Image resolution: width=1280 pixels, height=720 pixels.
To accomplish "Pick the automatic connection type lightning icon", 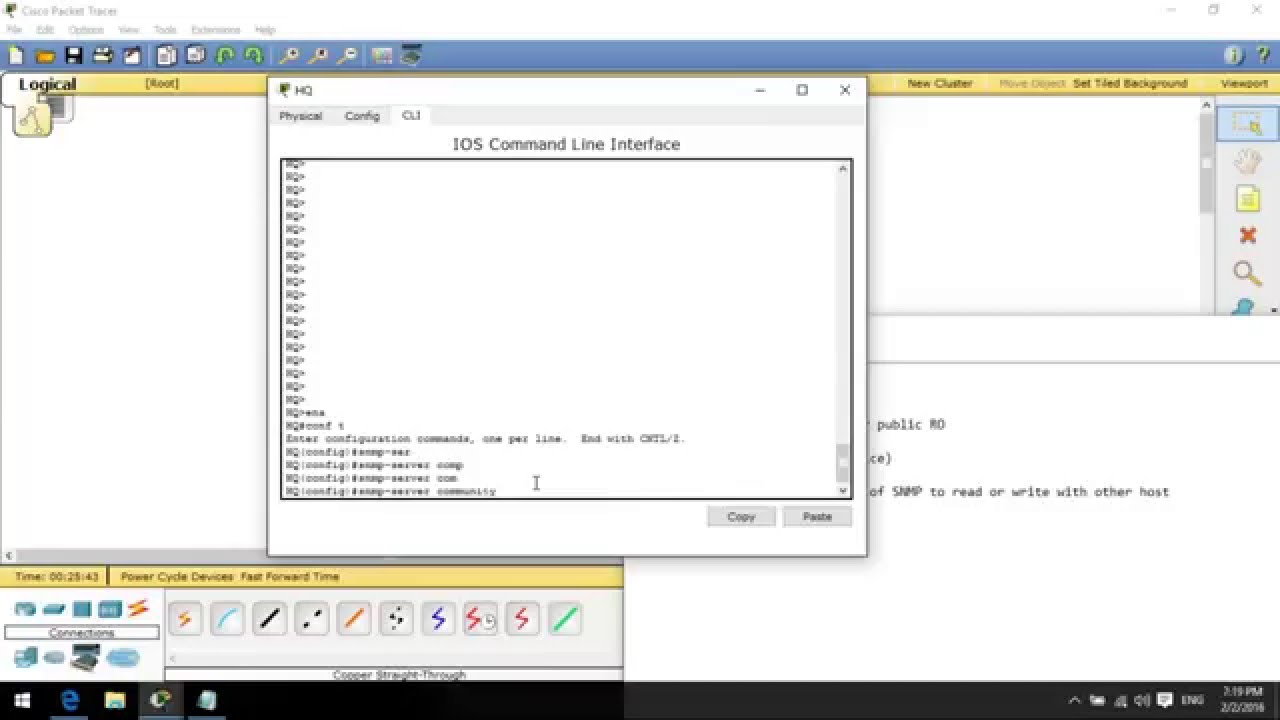I will tap(185, 619).
